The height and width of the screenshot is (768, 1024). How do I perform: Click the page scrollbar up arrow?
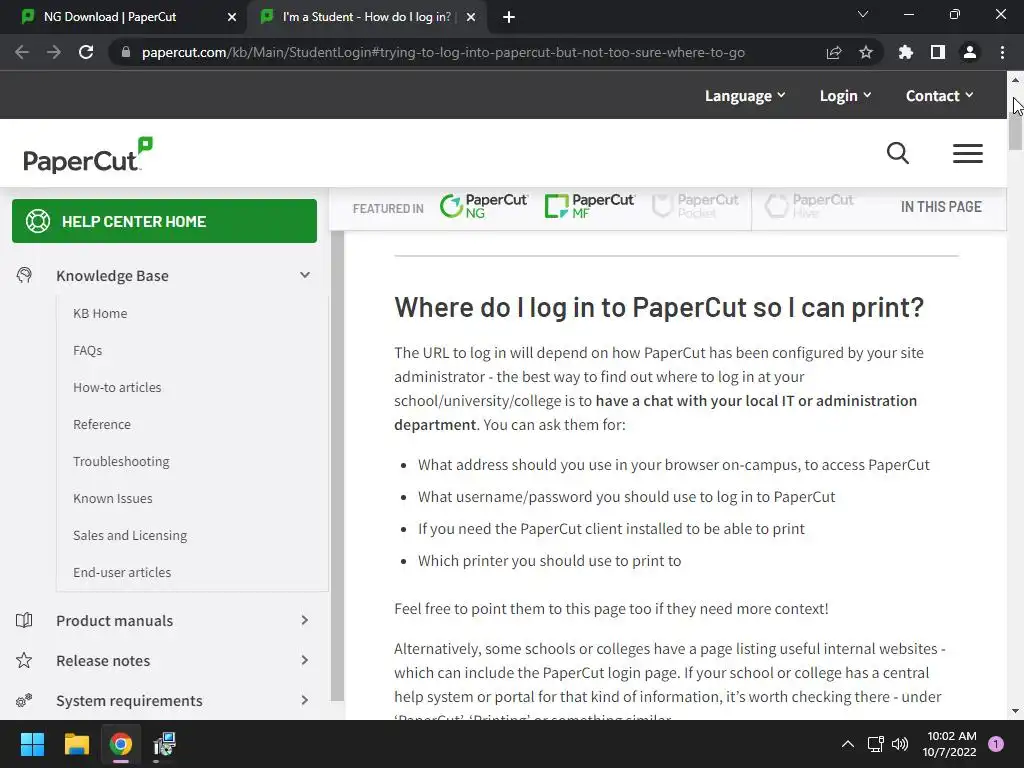point(1015,80)
